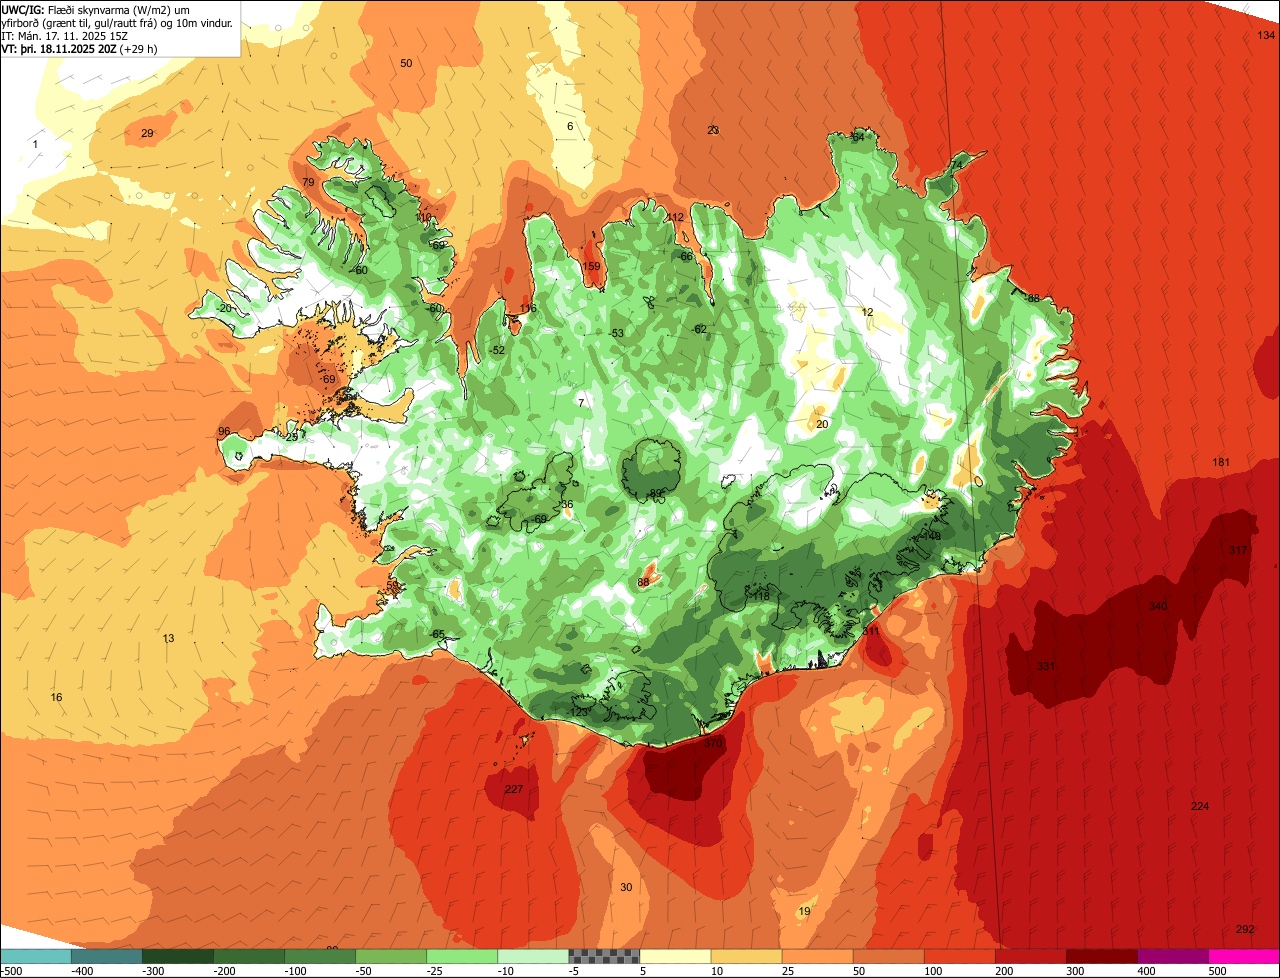The image size is (1280, 978).
Task: Click the map value -53 in northern interior
Action: pos(617,333)
